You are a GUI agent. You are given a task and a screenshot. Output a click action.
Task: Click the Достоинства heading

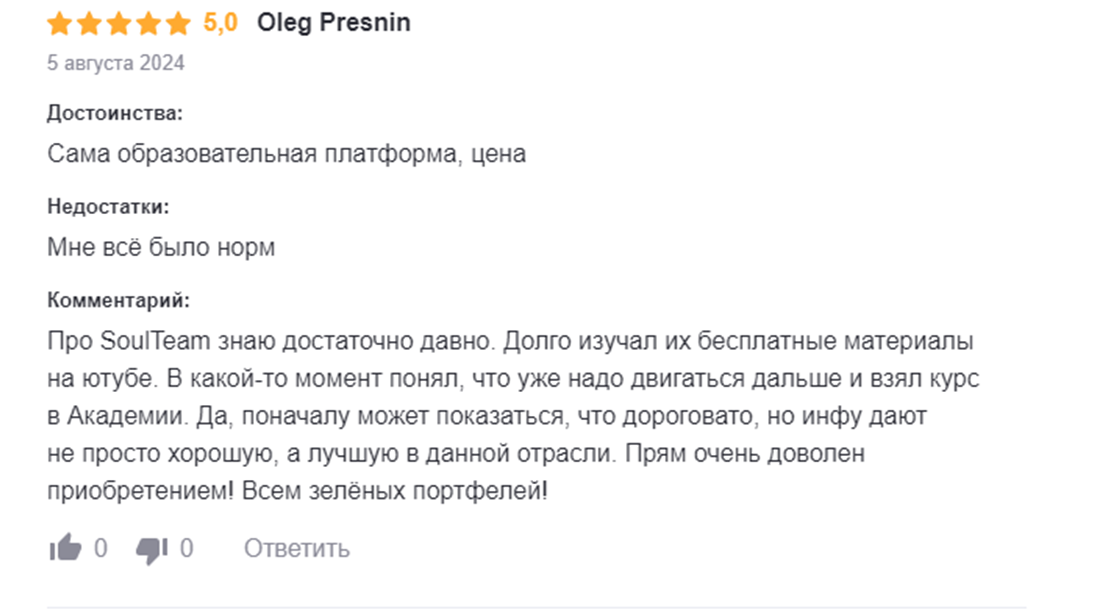tap(115, 113)
